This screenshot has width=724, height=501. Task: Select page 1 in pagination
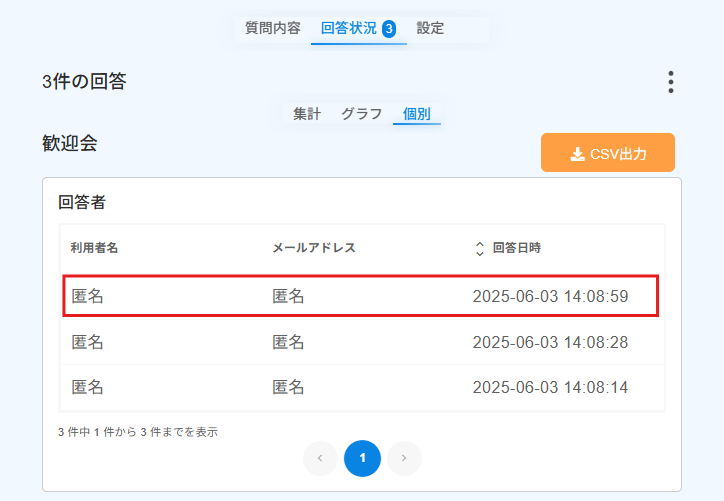click(362, 458)
